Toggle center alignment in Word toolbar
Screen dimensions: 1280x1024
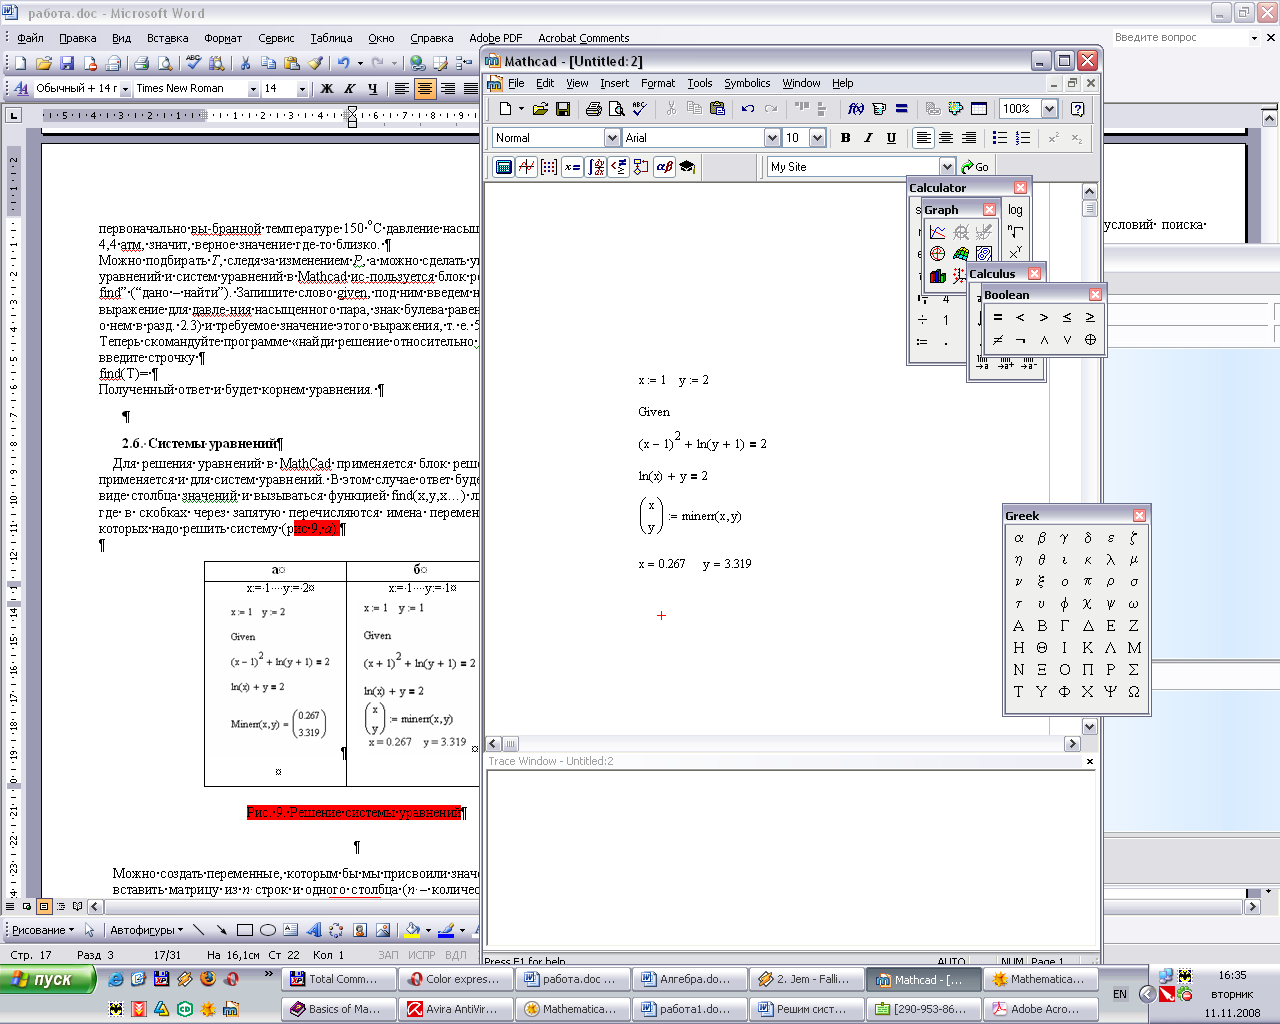[x=425, y=88]
